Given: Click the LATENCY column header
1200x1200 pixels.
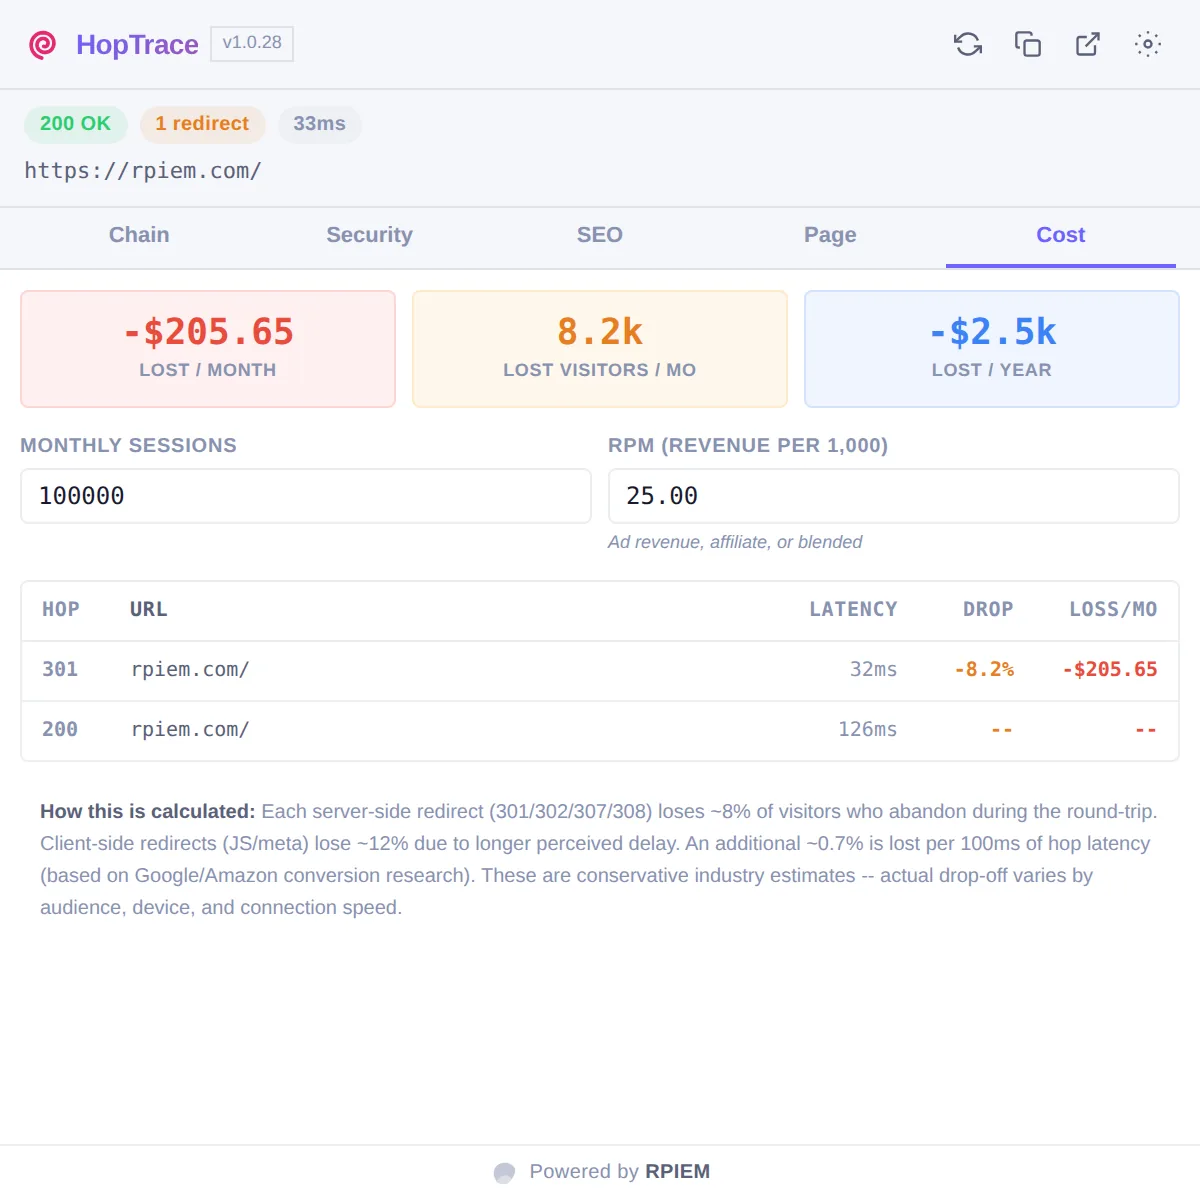Looking at the screenshot, I should click(x=853, y=610).
